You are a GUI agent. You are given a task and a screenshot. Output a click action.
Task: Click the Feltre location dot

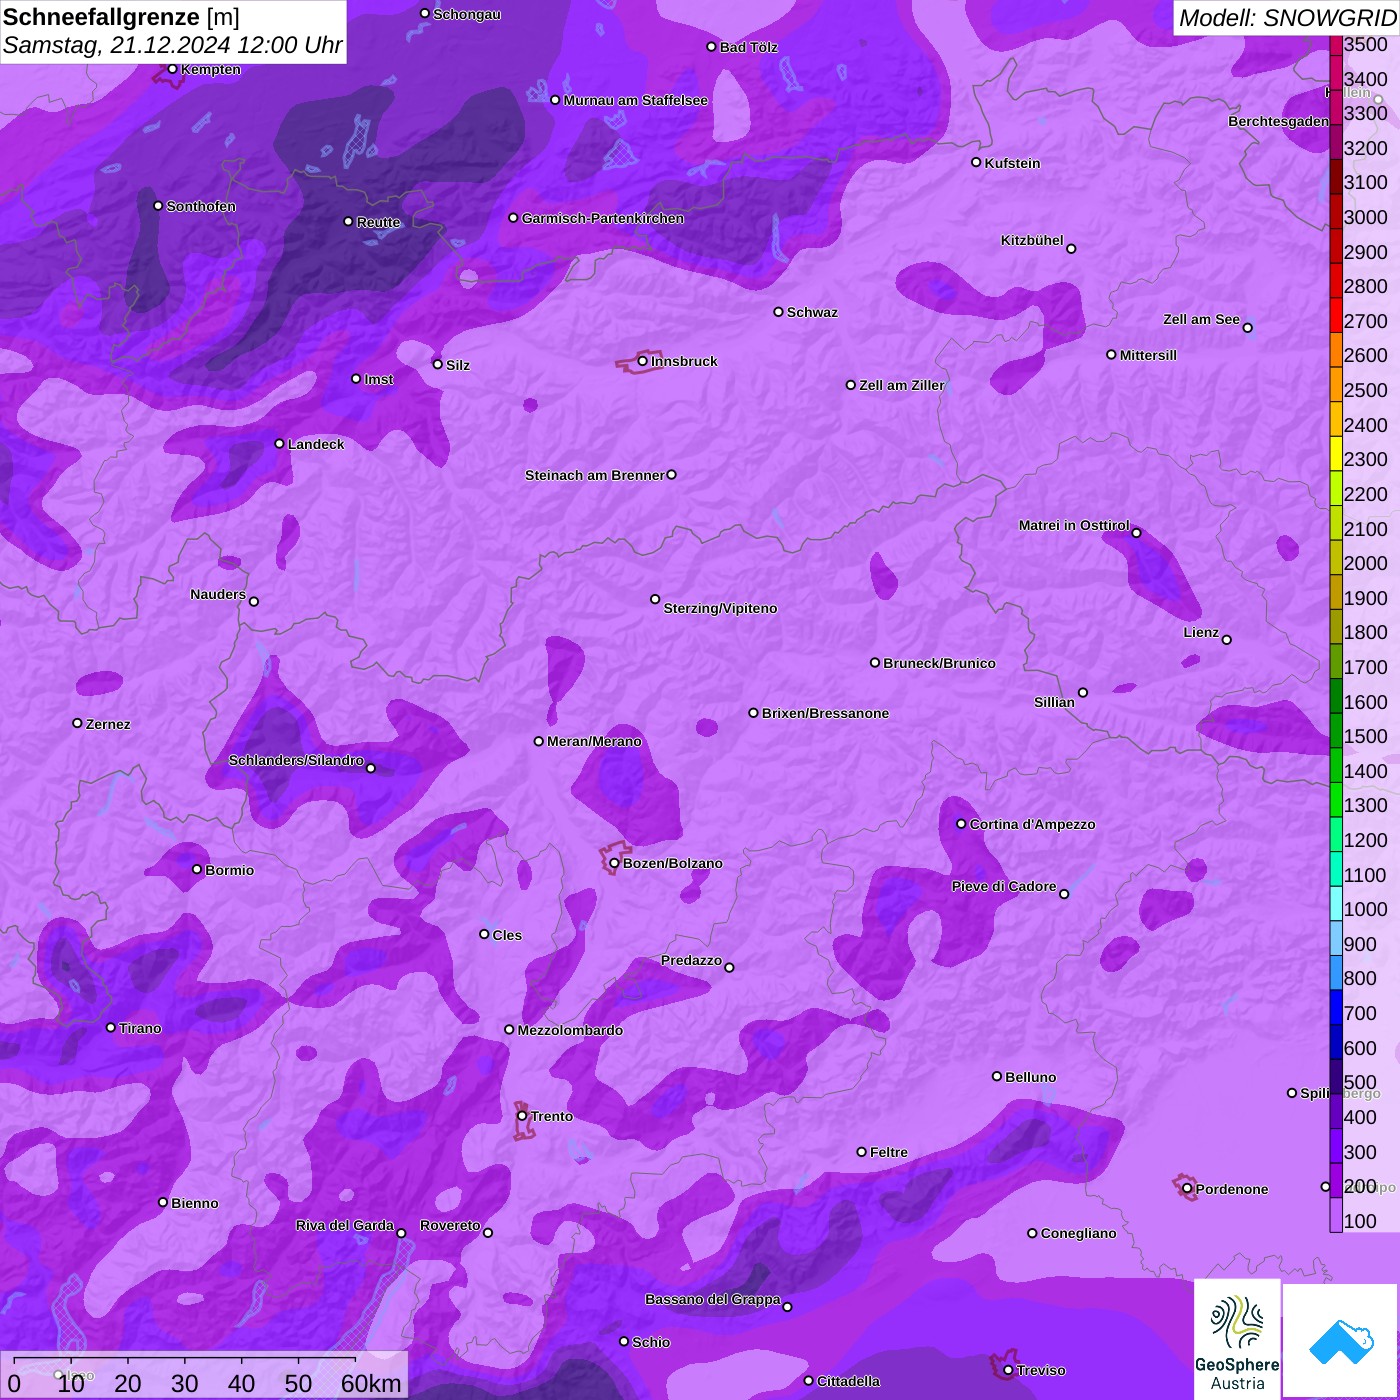click(861, 1152)
